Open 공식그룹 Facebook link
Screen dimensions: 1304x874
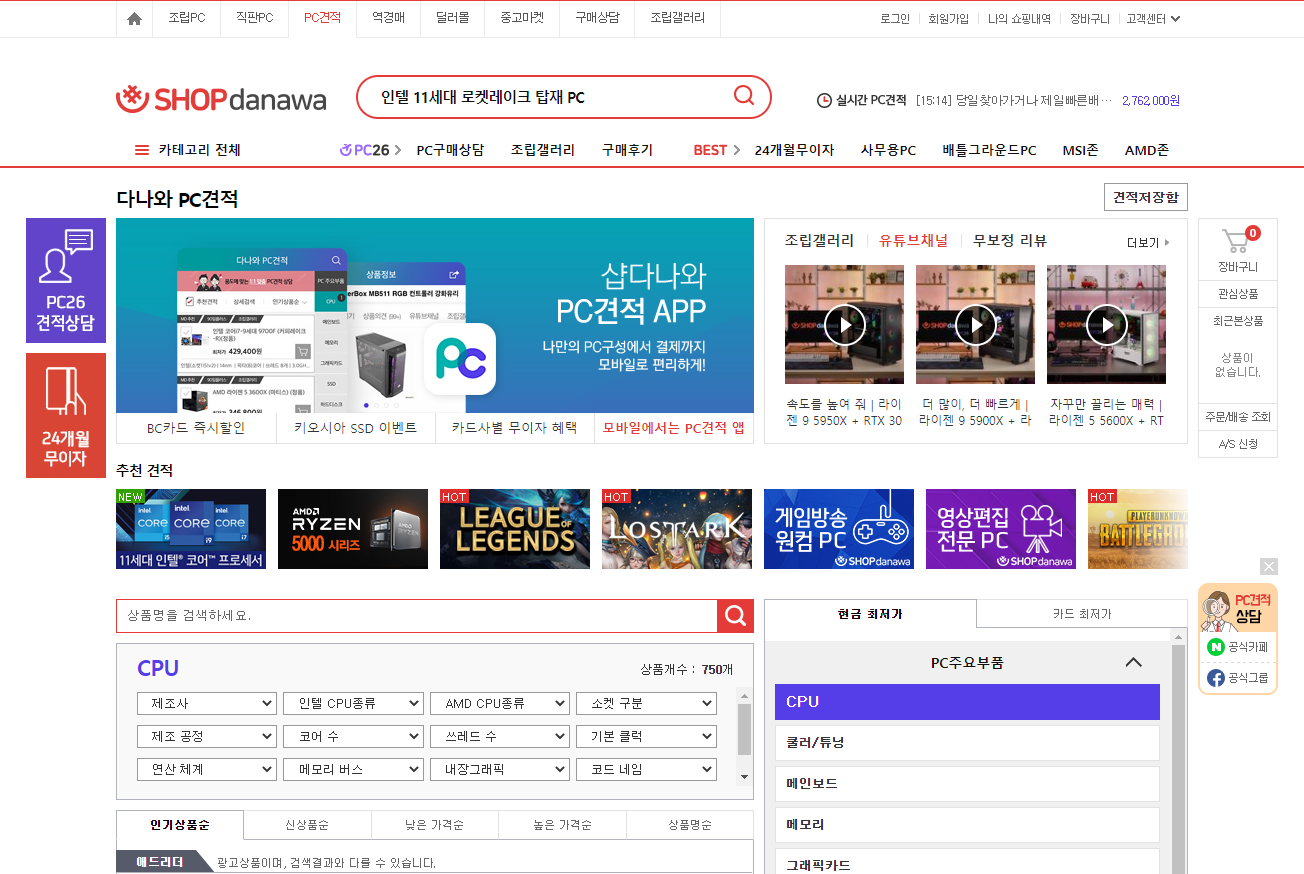(1238, 678)
